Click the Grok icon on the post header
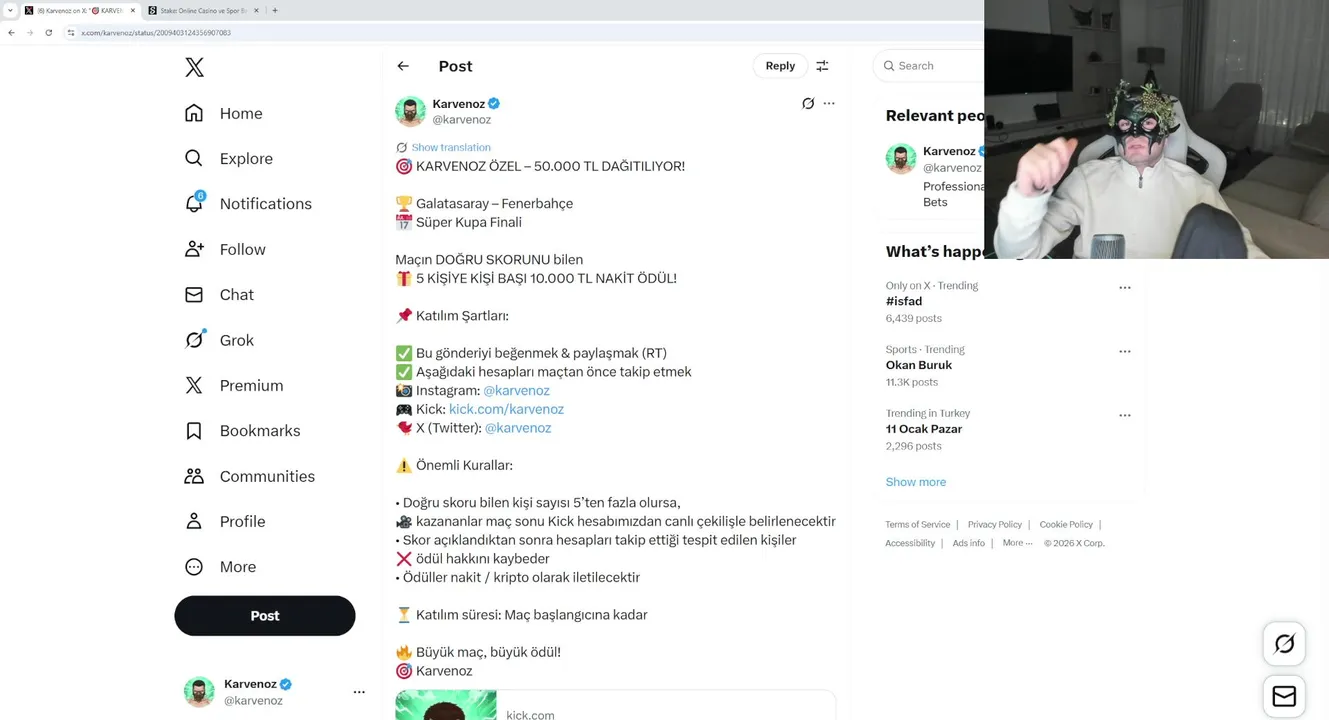1329x720 pixels. pyautogui.click(x=808, y=103)
